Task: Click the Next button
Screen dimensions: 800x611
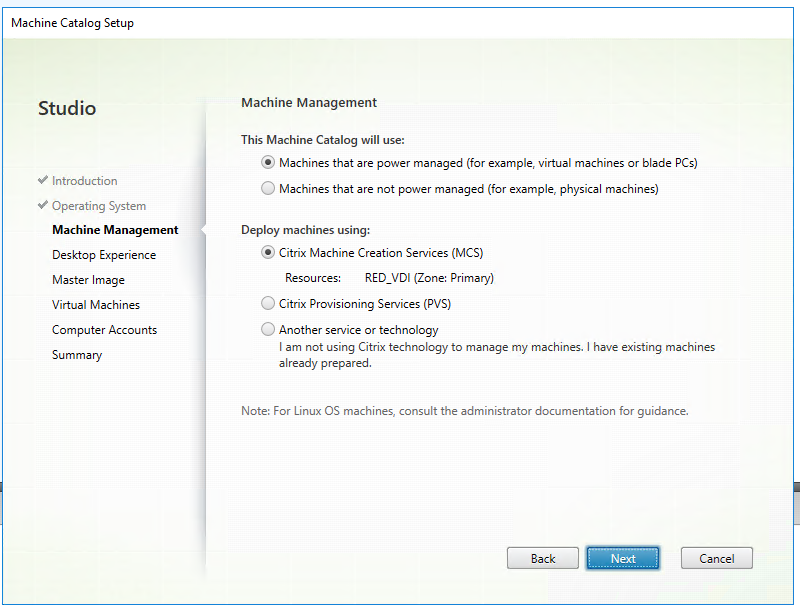Action: pyautogui.click(x=623, y=558)
